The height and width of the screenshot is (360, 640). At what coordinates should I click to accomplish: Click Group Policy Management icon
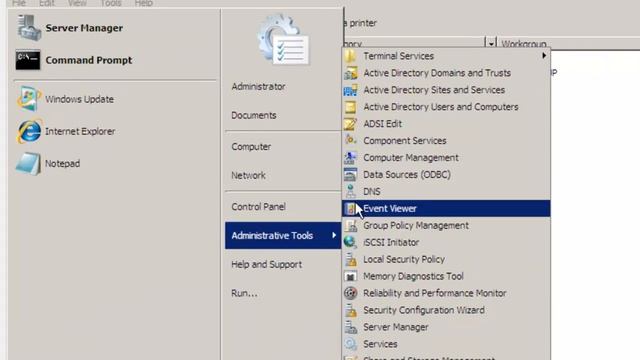point(350,225)
